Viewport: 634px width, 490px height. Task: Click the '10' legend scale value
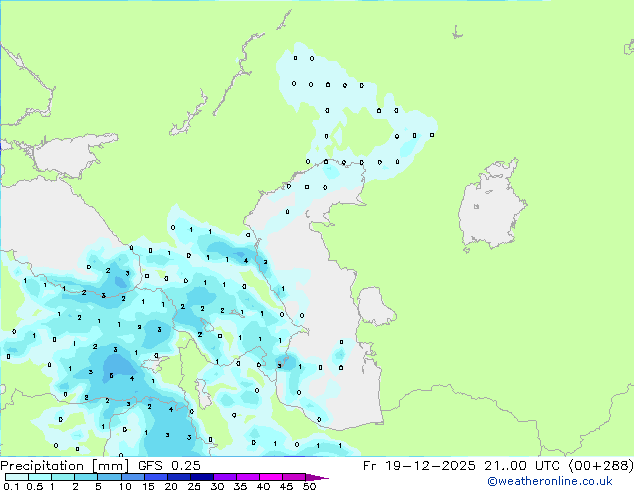(x=125, y=486)
